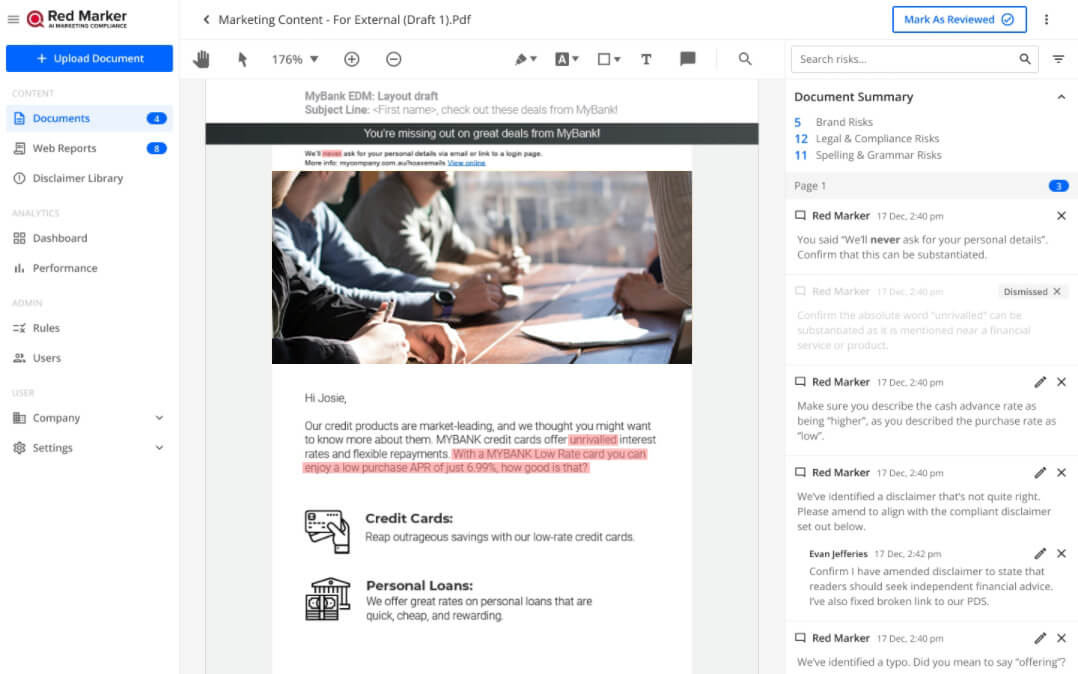
Task: Select Brand Risks summary row
Action: [x=833, y=122]
